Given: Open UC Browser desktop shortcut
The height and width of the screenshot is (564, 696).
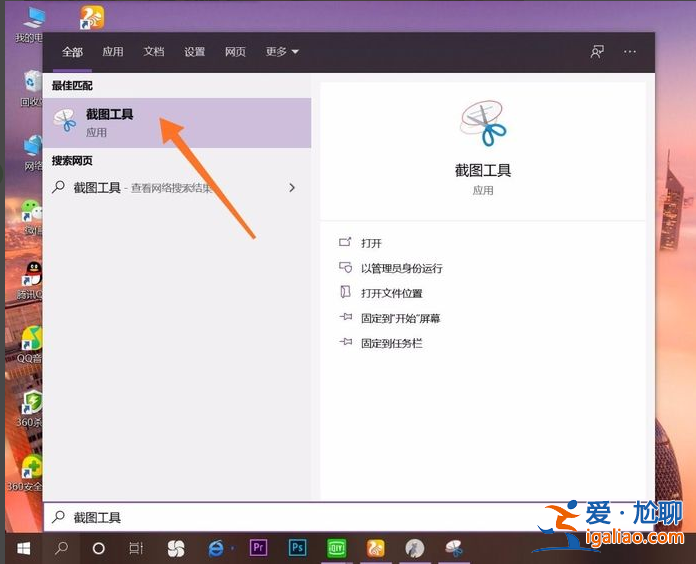Looking at the screenshot, I should (x=92, y=18).
